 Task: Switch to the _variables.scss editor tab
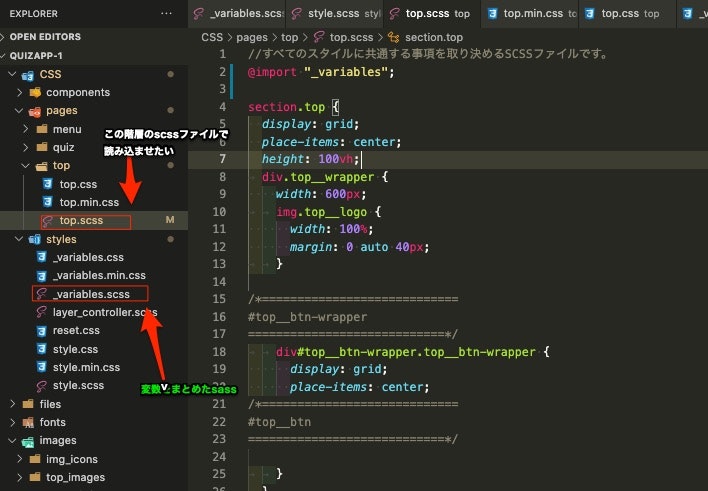pos(238,14)
